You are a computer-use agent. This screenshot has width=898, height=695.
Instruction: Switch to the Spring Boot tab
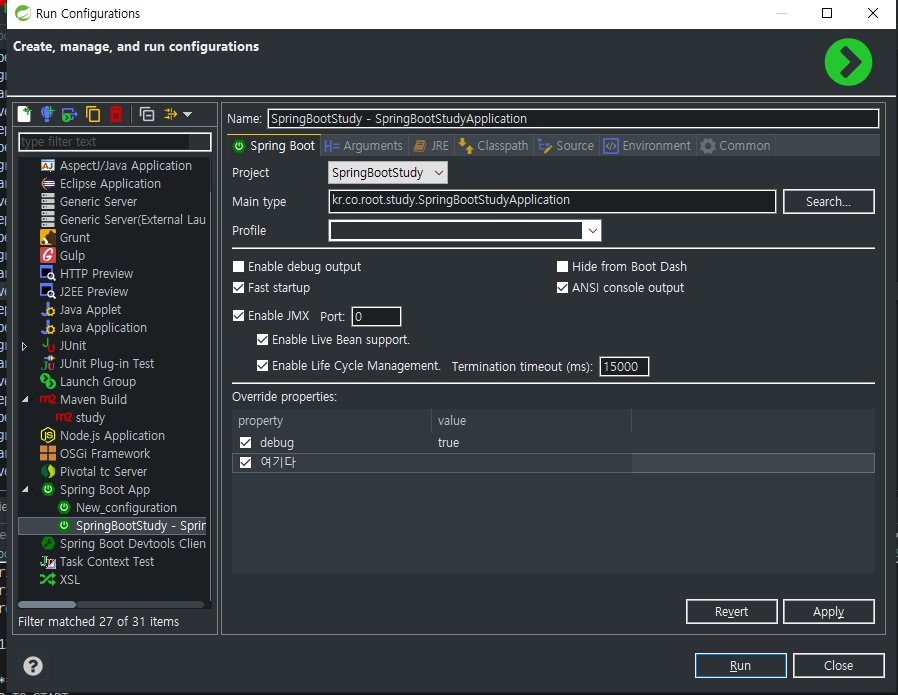point(274,146)
